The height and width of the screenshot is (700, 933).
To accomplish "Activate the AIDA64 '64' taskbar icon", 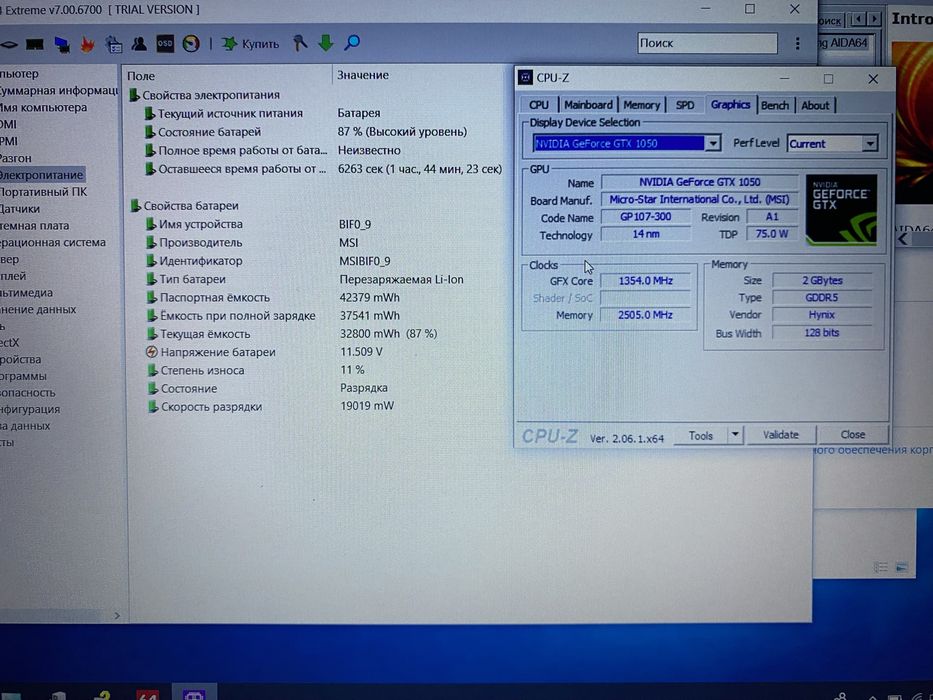I will point(147,695).
